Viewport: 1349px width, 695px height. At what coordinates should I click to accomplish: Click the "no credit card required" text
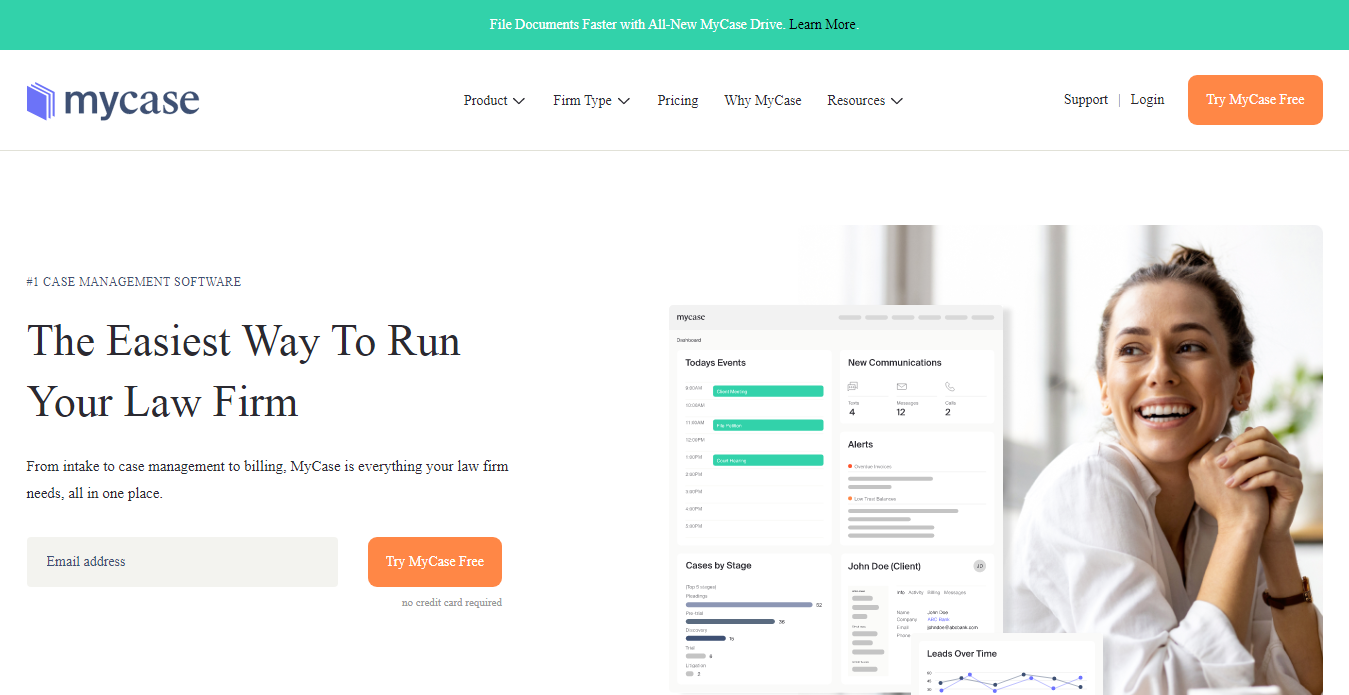click(452, 603)
